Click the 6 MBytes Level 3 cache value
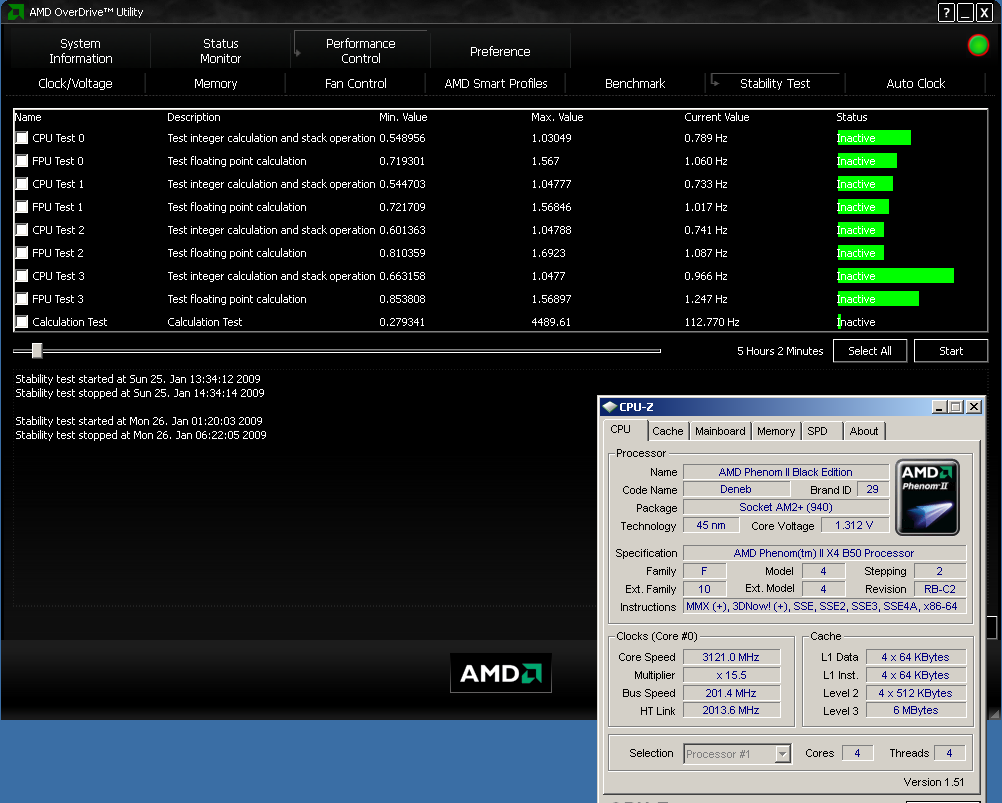Viewport: 1002px width, 803px height. 916,710
